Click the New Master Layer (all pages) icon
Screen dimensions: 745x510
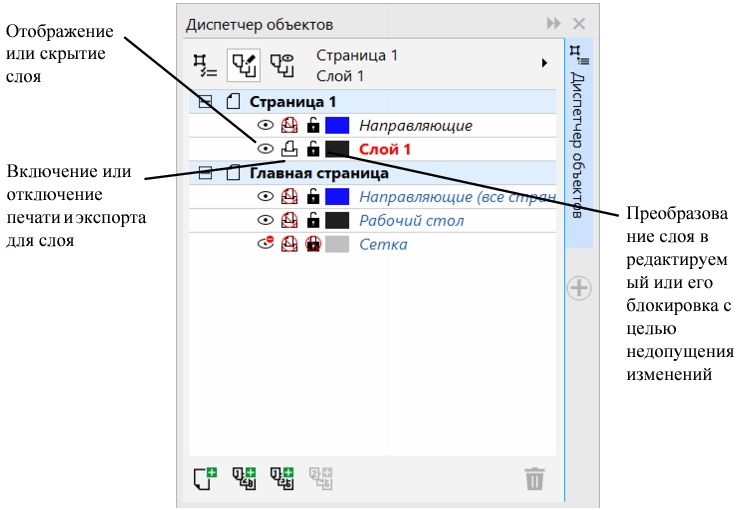[x=243, y=478]
